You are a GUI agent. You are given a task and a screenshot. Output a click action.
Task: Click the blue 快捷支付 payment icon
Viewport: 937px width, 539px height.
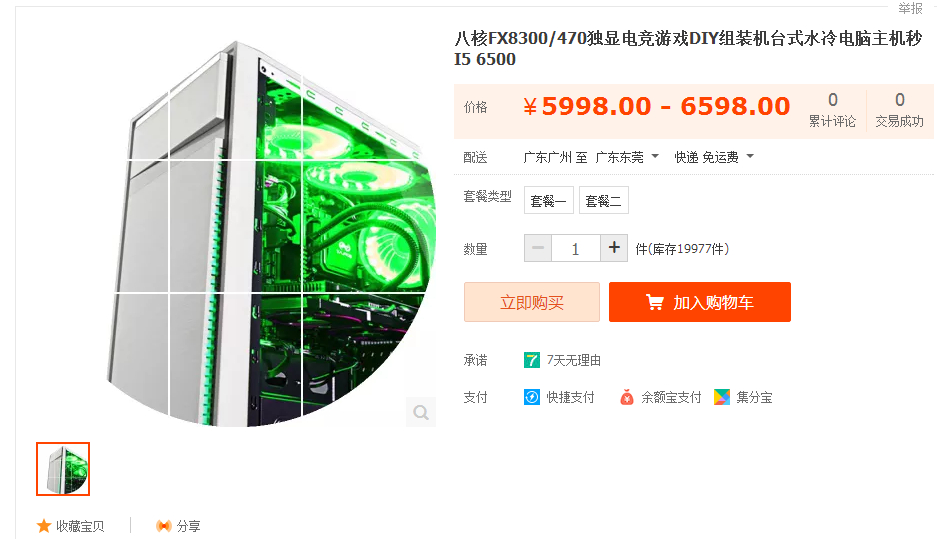[x=532, y=397]
